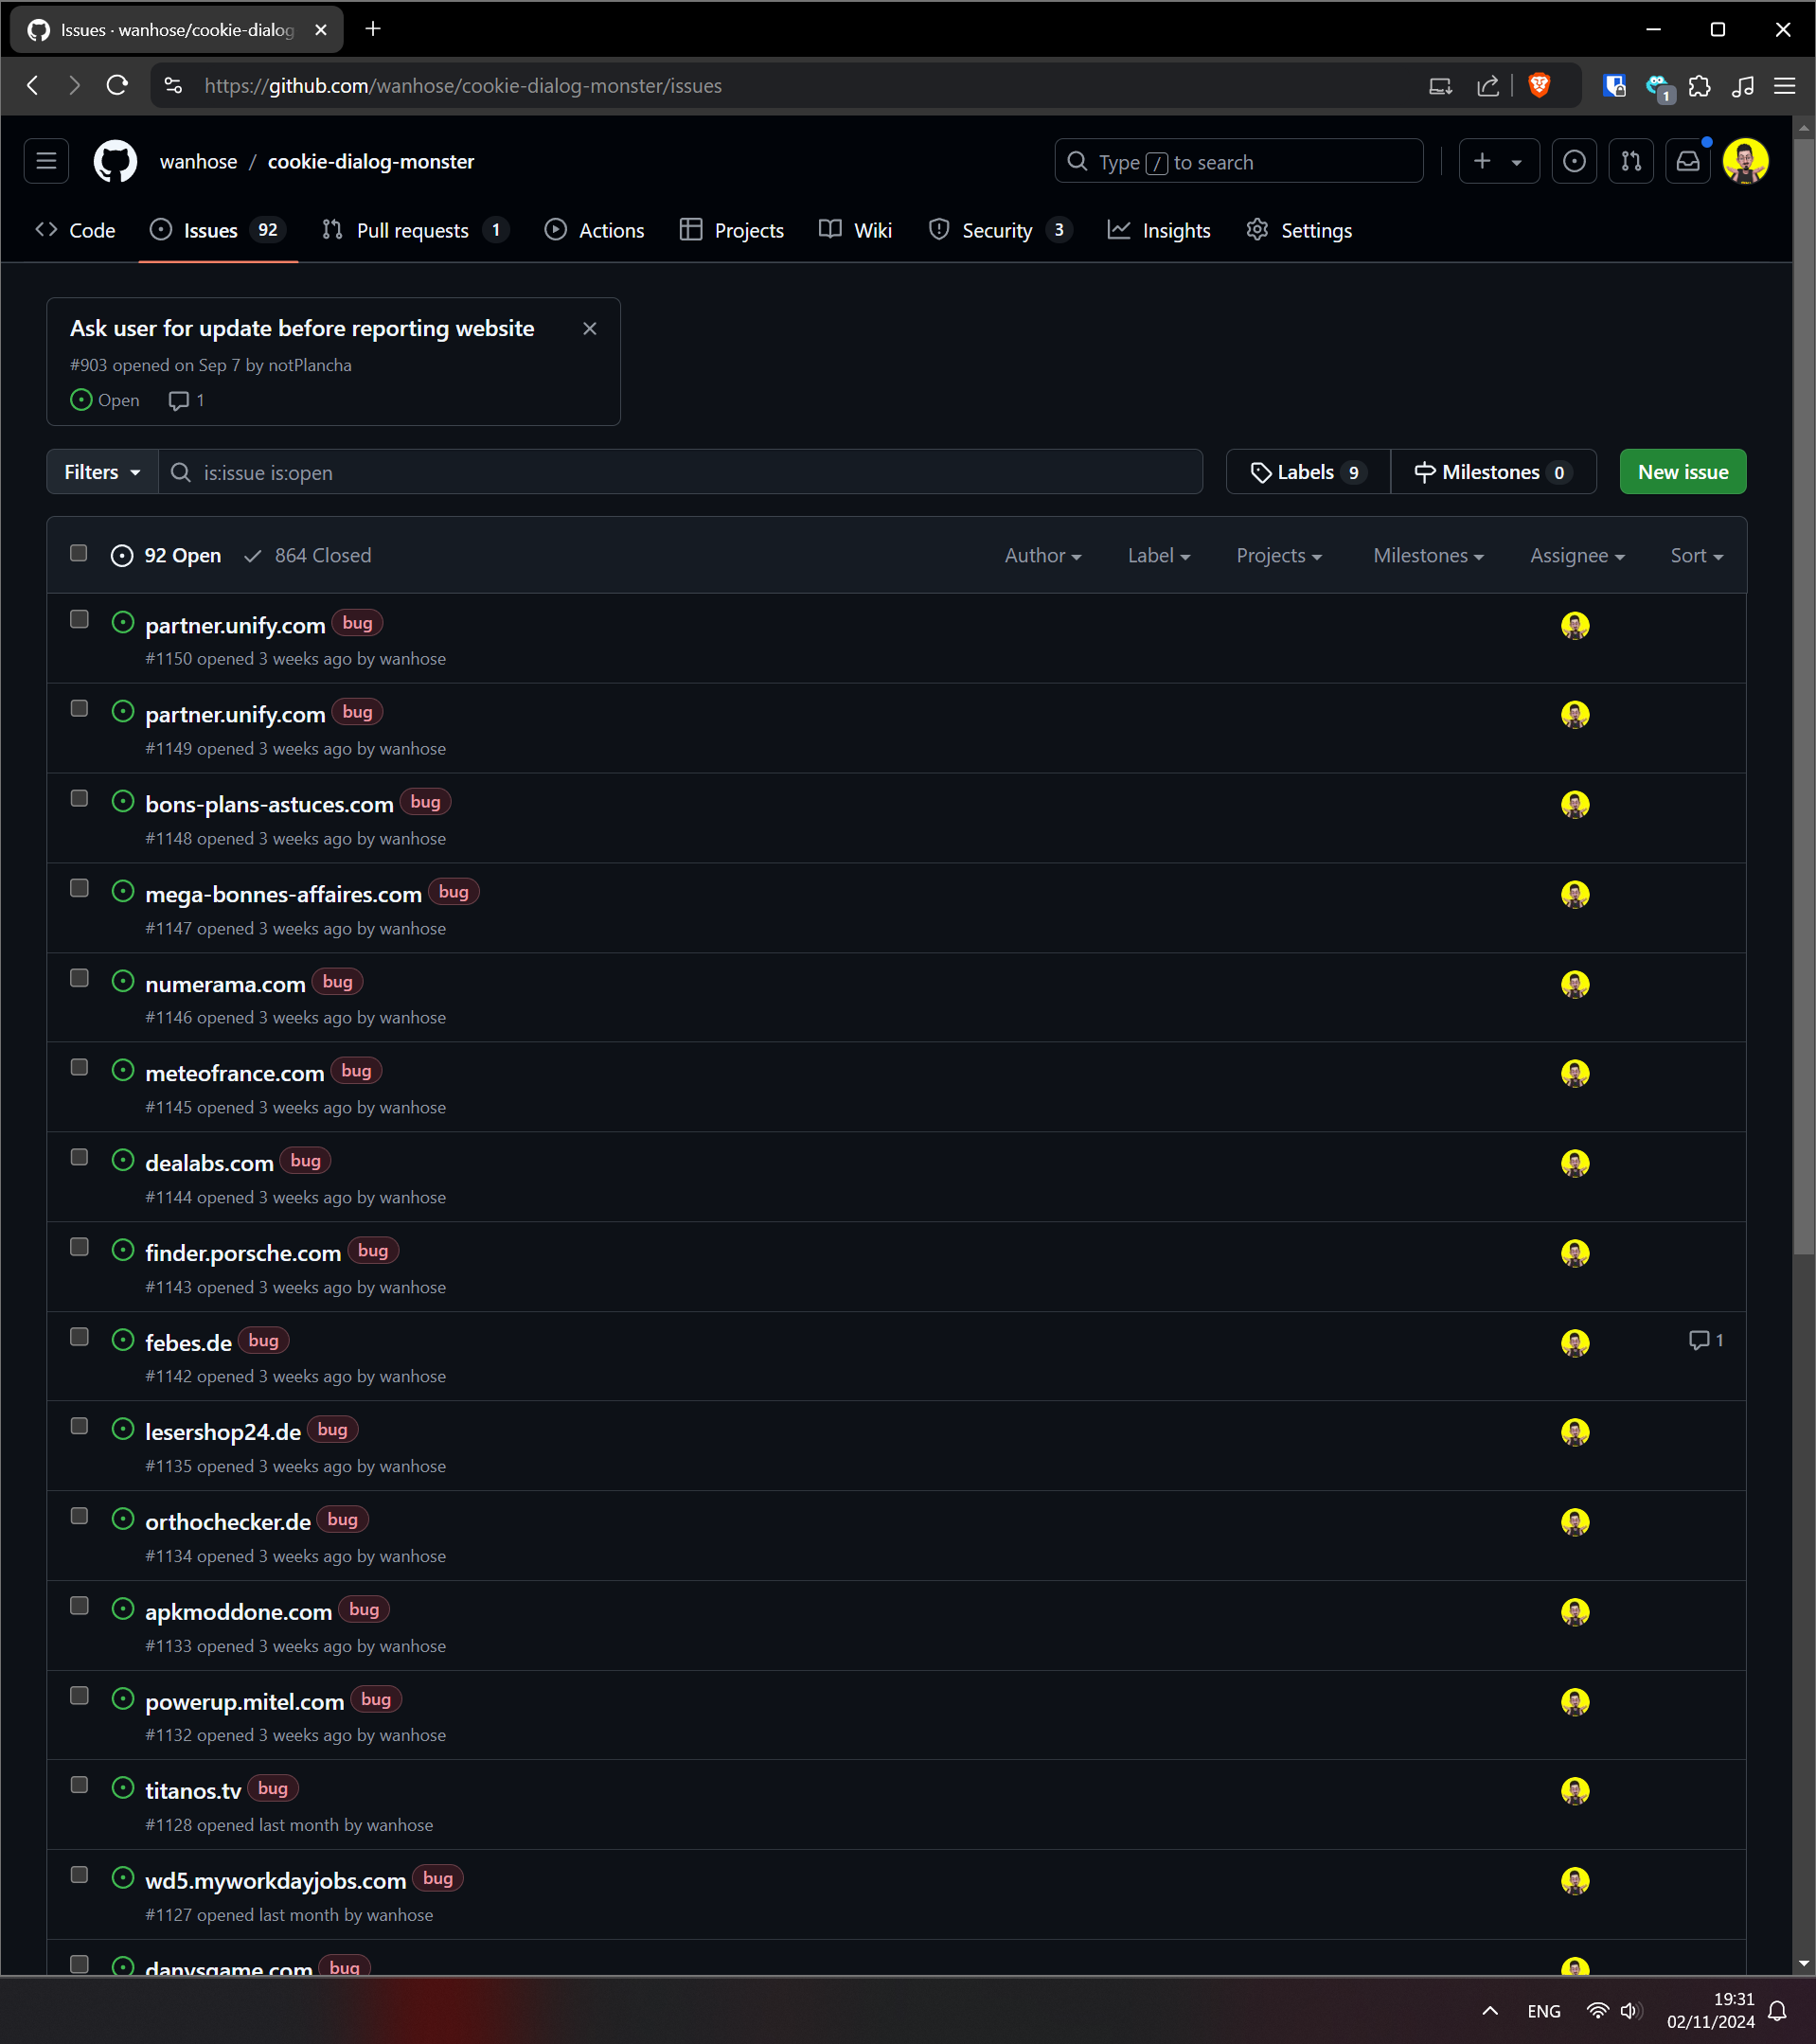Check the dealabs.com checkbox

click(x=79, y=1157)
